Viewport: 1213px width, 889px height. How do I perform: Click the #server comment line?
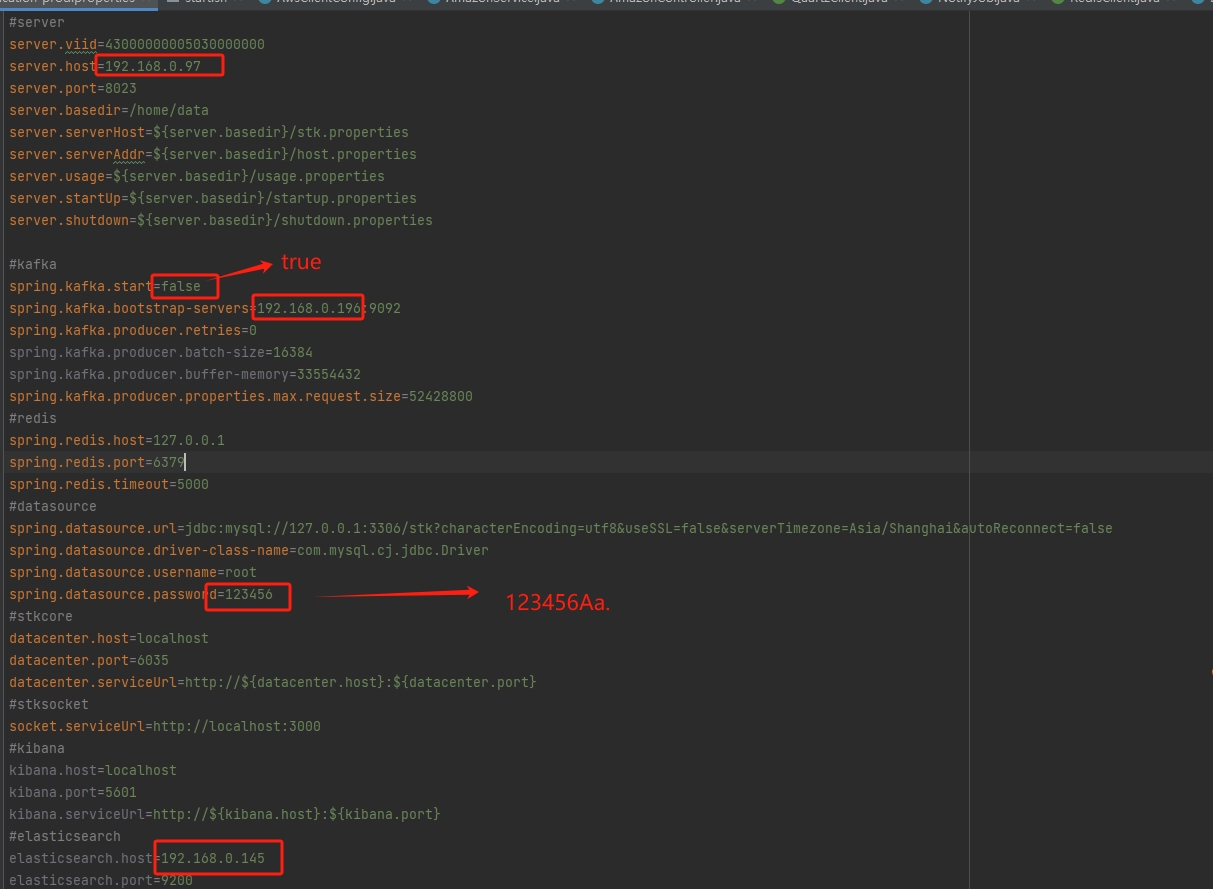tap(36, 22)
